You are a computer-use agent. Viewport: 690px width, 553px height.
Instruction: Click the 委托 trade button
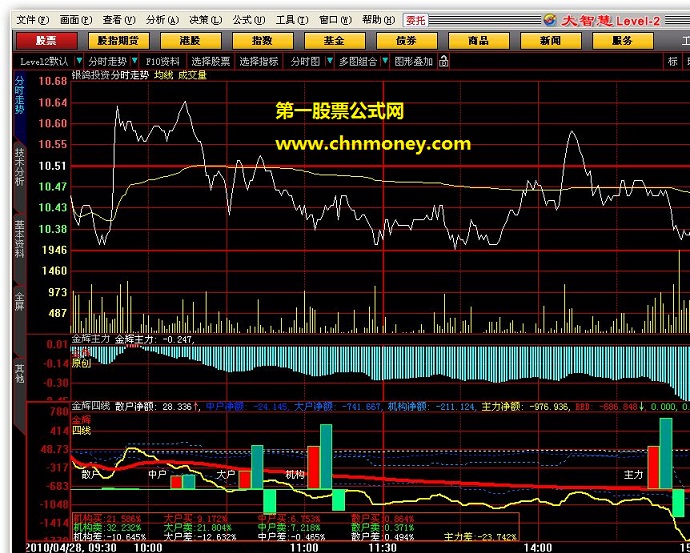[415, 20]
